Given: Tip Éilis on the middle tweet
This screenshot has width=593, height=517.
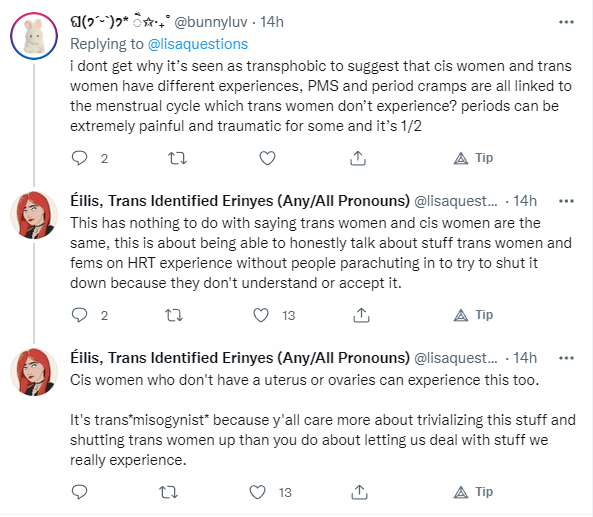Looking at the screenshot, I should 473,315.
